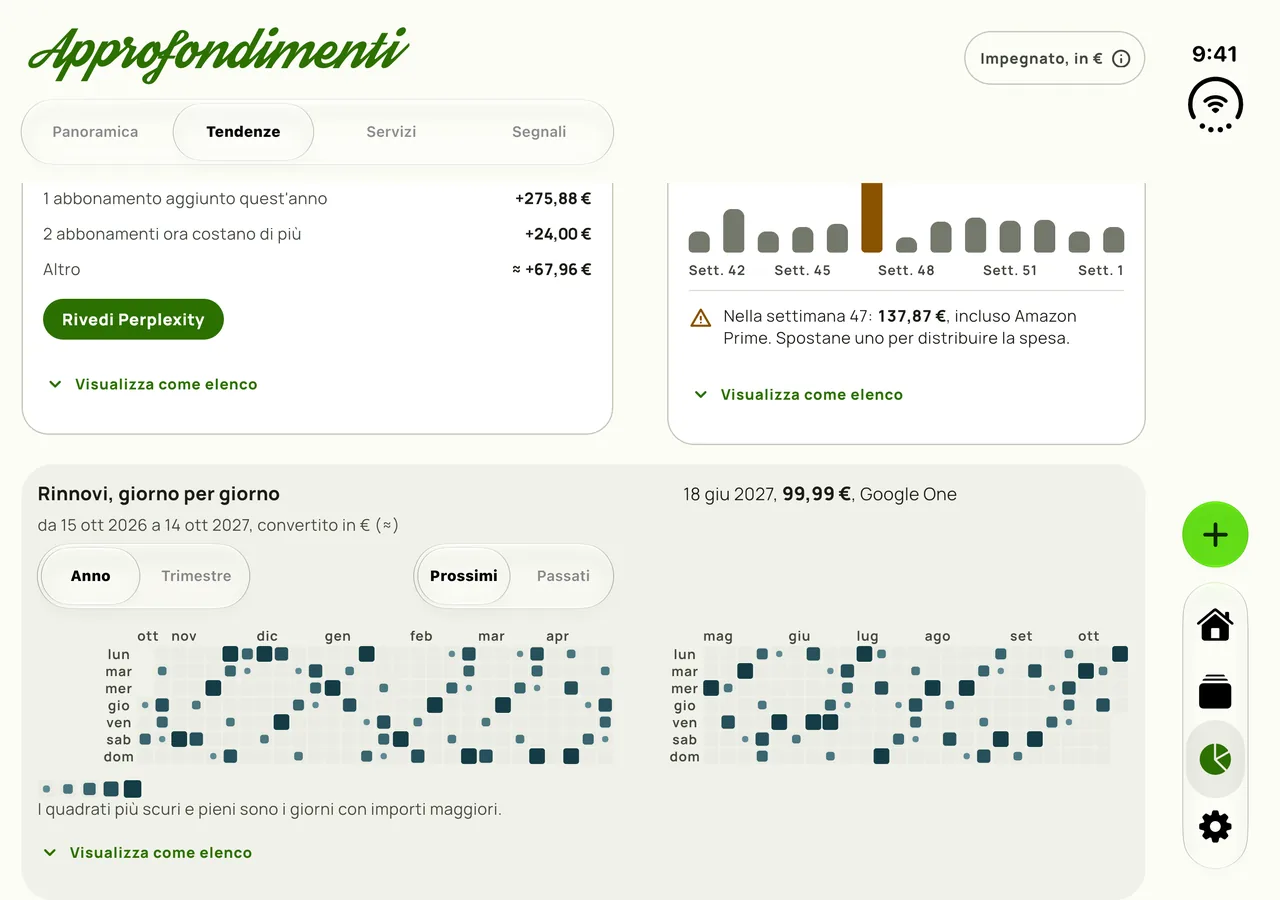Open the Panoramica tab
The width and height of the screenshot is (1280, 900).
pos(95,132)
